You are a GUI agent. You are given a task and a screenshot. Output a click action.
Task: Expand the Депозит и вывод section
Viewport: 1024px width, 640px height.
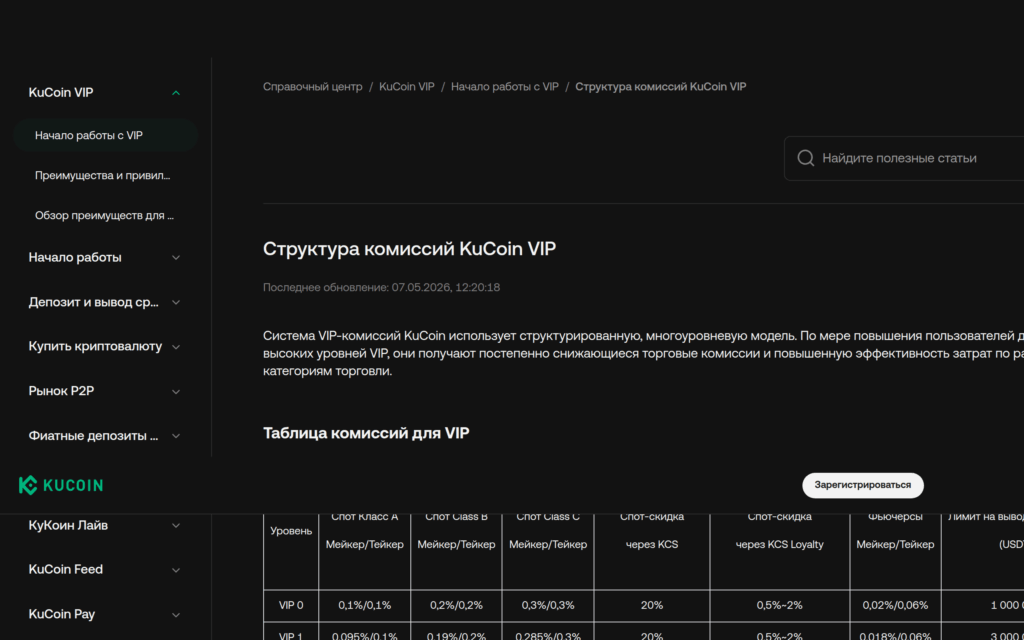pyautogui.click(x=176, y=302)
